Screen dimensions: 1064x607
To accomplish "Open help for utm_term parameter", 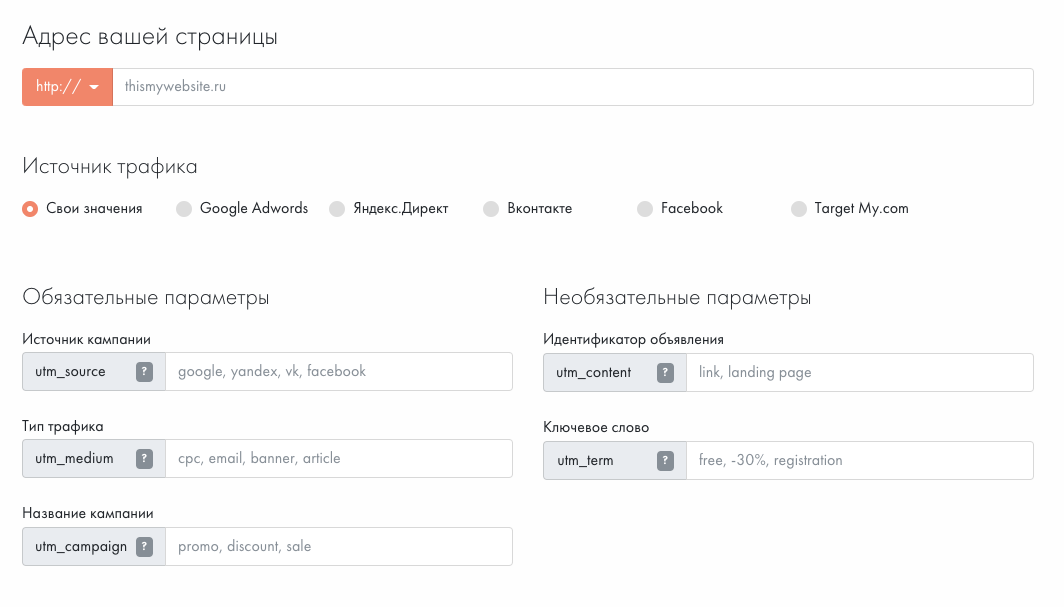I will 665,460.
